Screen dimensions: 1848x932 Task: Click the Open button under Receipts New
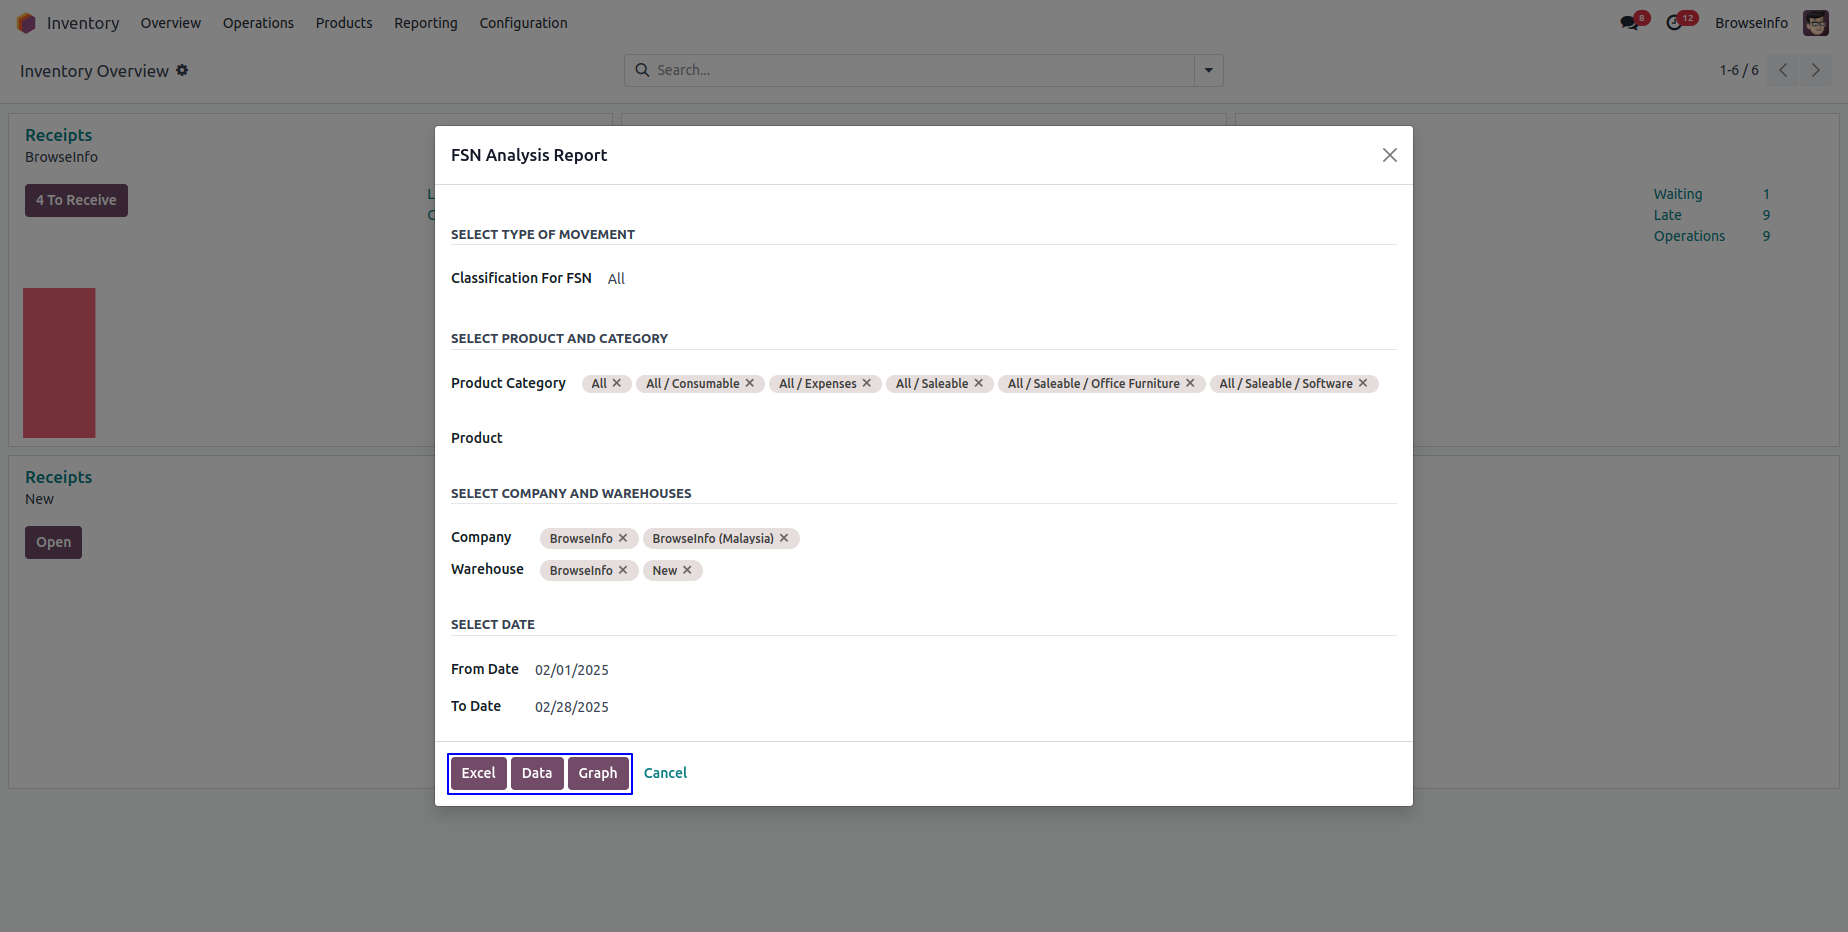(54, 542)
